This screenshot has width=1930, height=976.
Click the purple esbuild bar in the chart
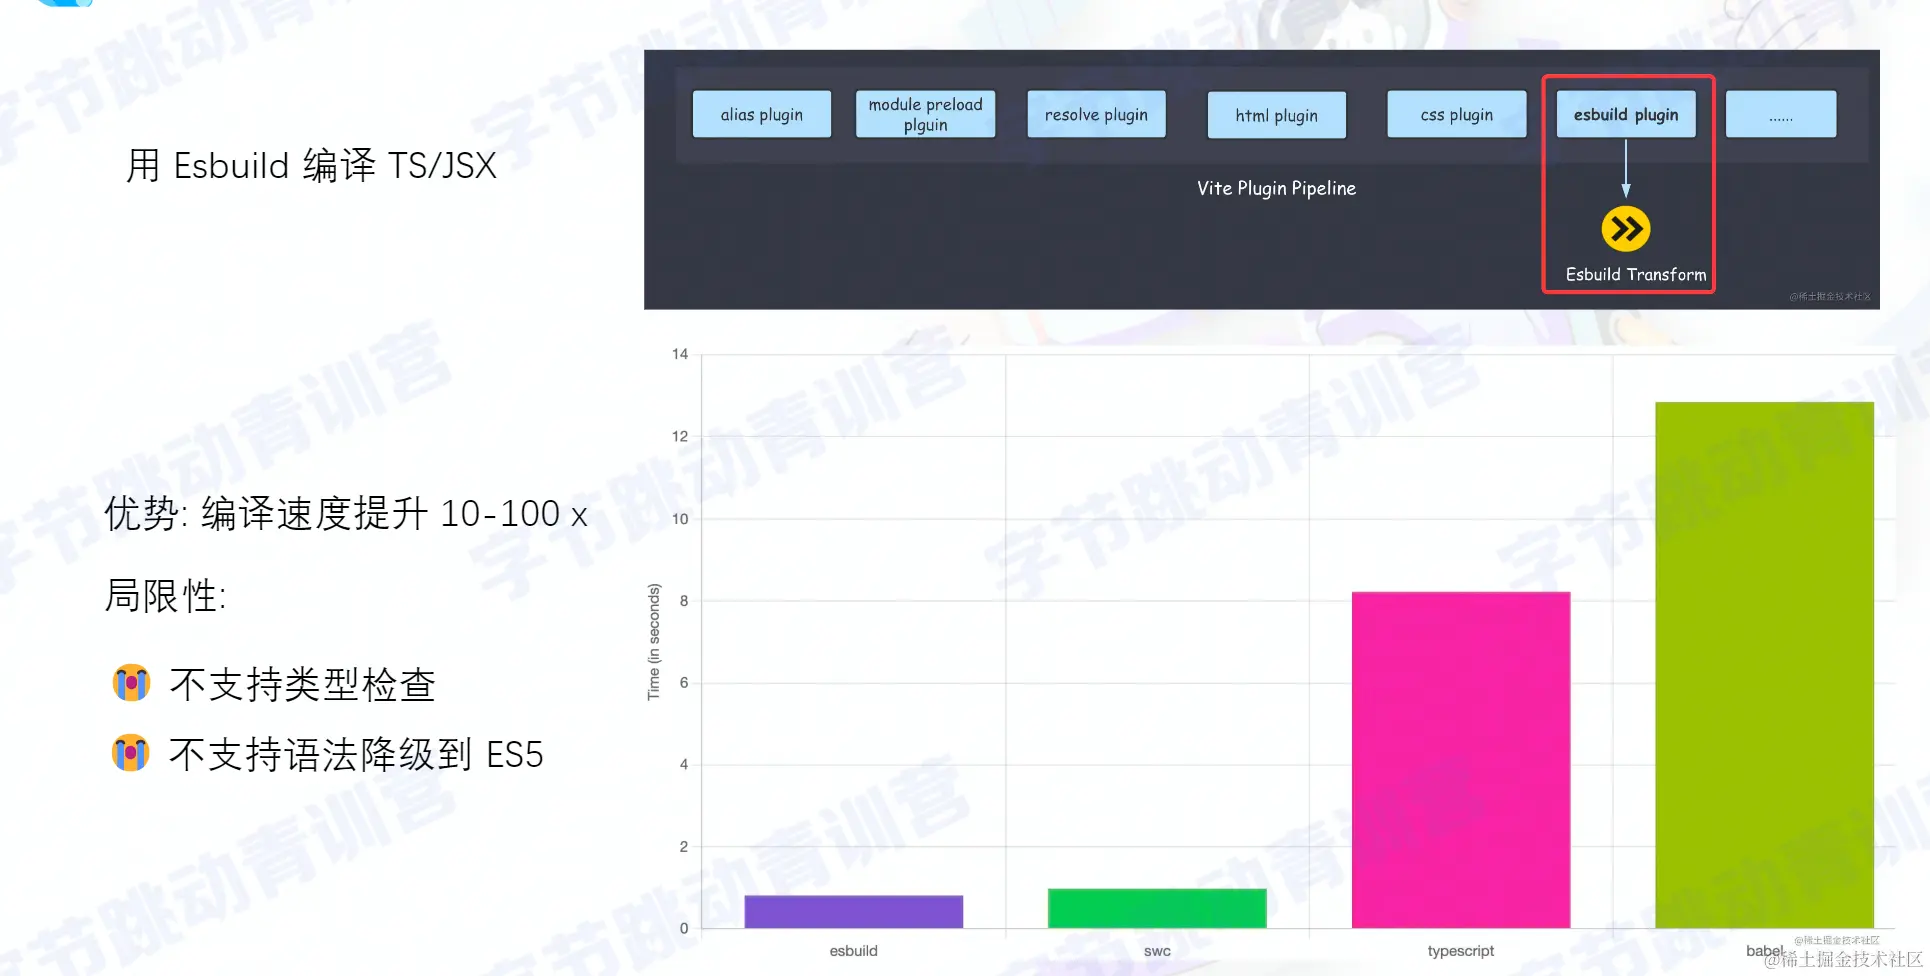(x=853, y=912)
